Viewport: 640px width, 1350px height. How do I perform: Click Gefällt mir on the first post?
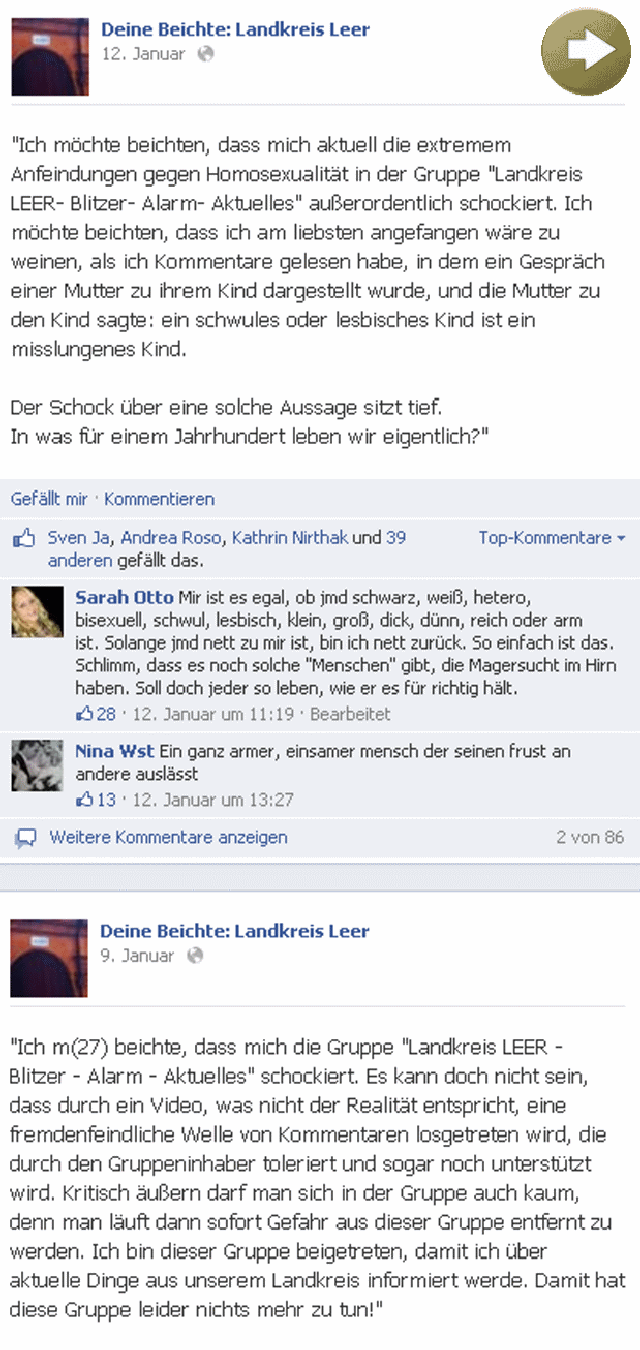tap(49, 499)
